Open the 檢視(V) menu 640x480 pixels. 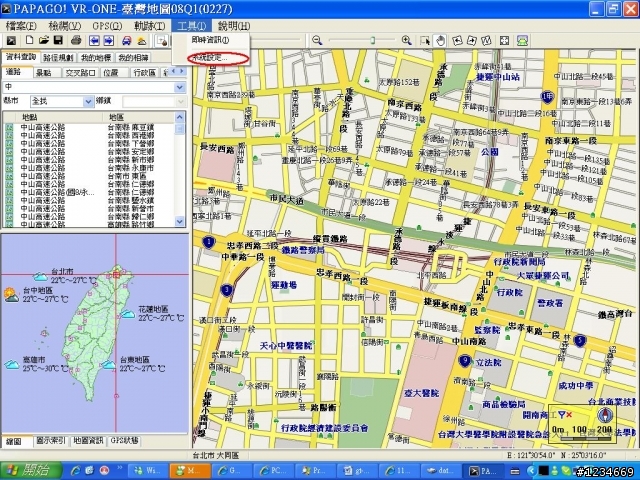click(x=64, y=26)
